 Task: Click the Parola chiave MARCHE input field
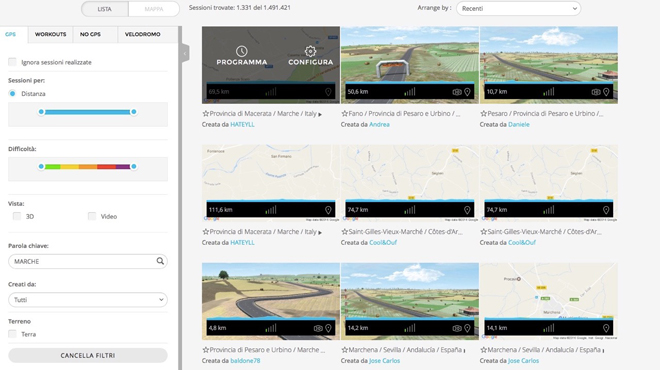pos(88,261)
